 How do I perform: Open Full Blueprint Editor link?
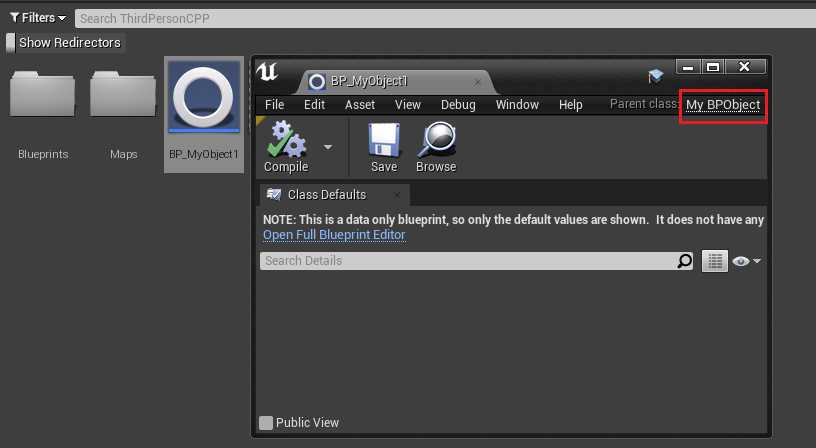tap(334, 235)
